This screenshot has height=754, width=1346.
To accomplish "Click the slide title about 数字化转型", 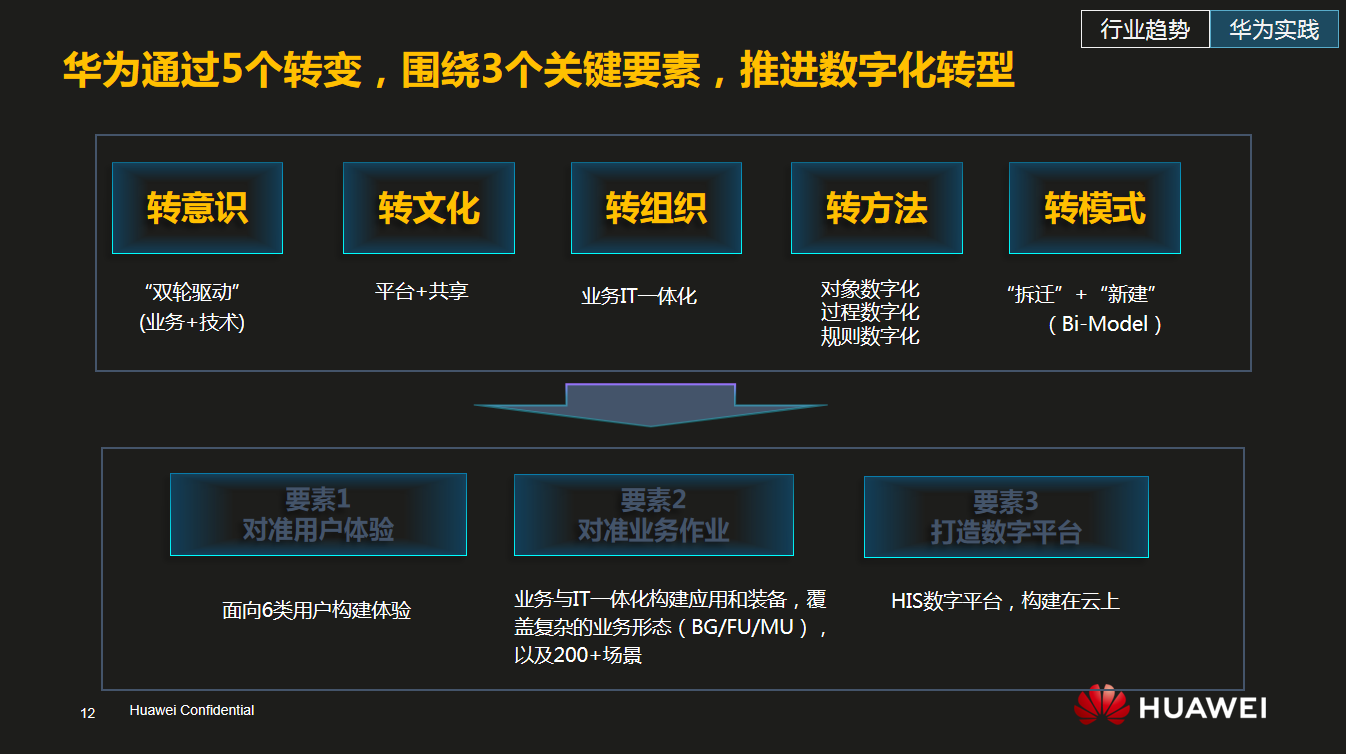I will point(539,72).
